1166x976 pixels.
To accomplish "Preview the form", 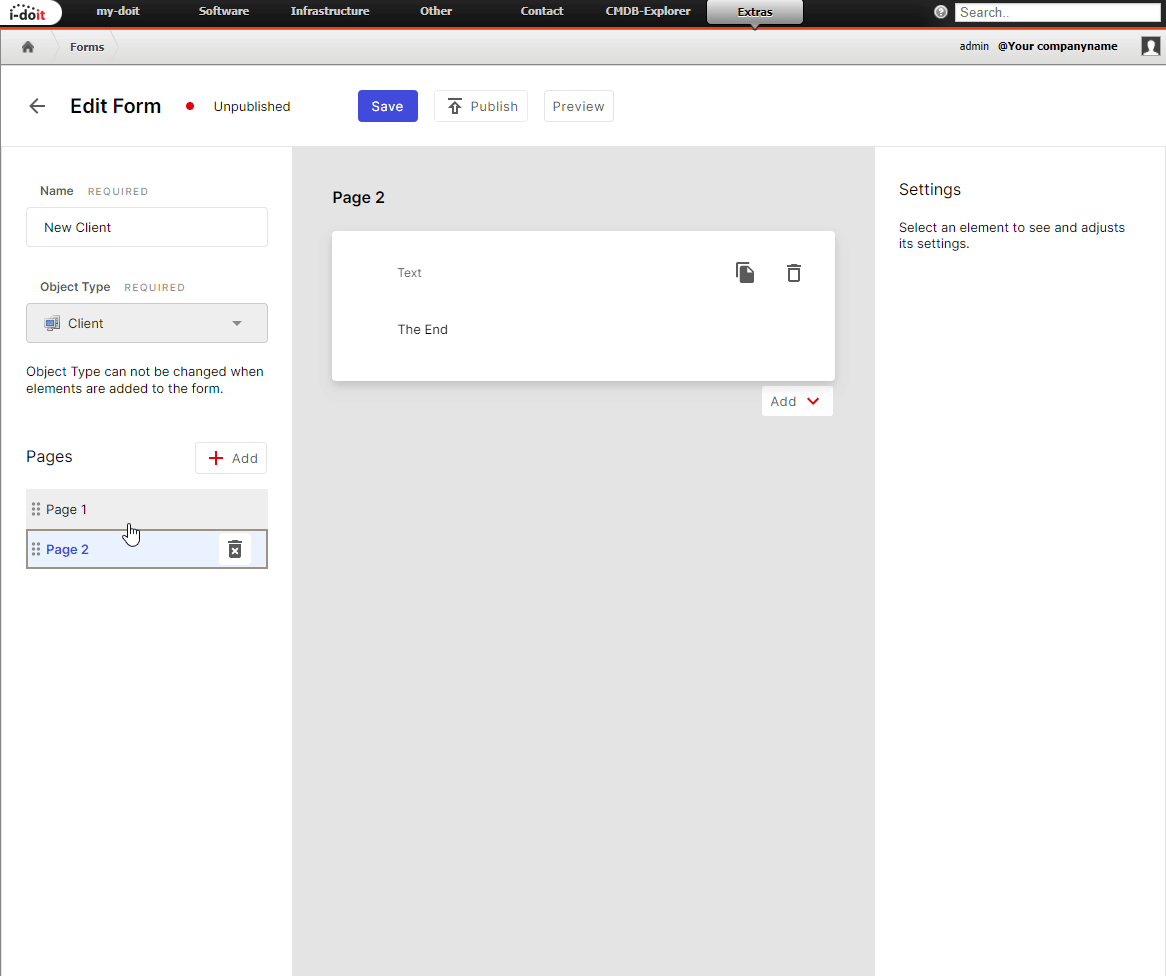I will point(579,106).
